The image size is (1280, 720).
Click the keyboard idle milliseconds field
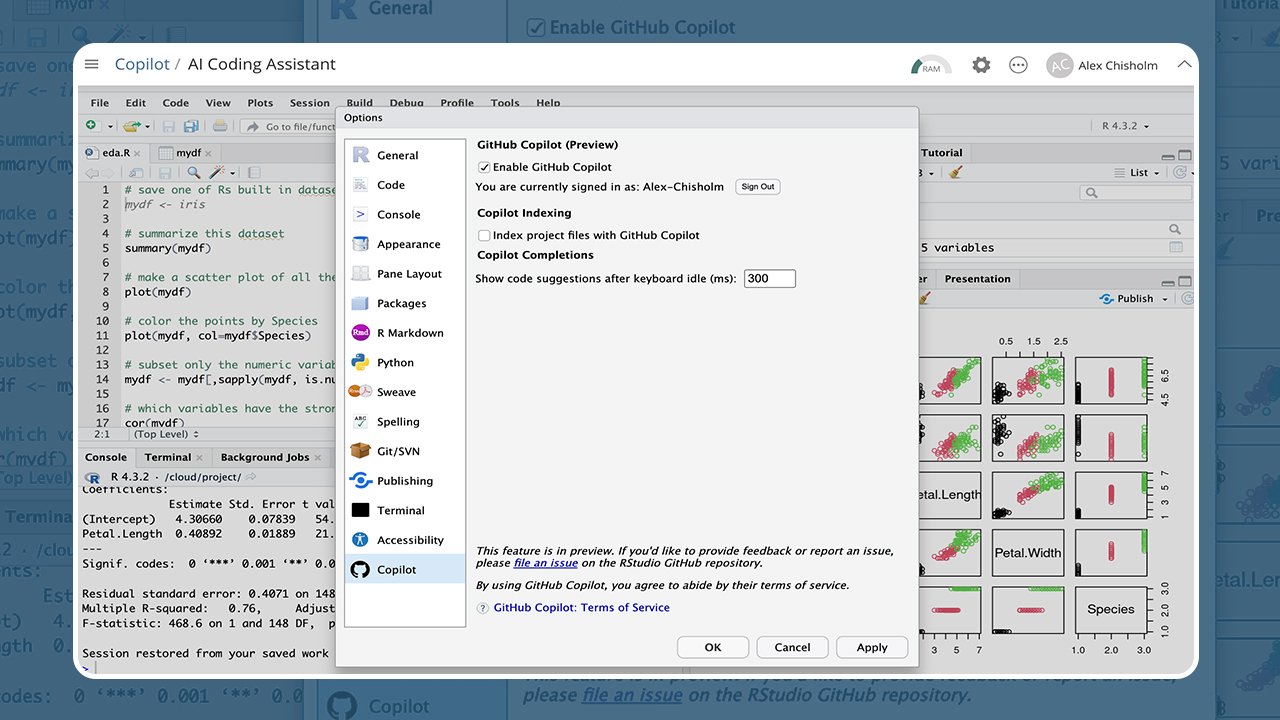[x=769, y=278]
